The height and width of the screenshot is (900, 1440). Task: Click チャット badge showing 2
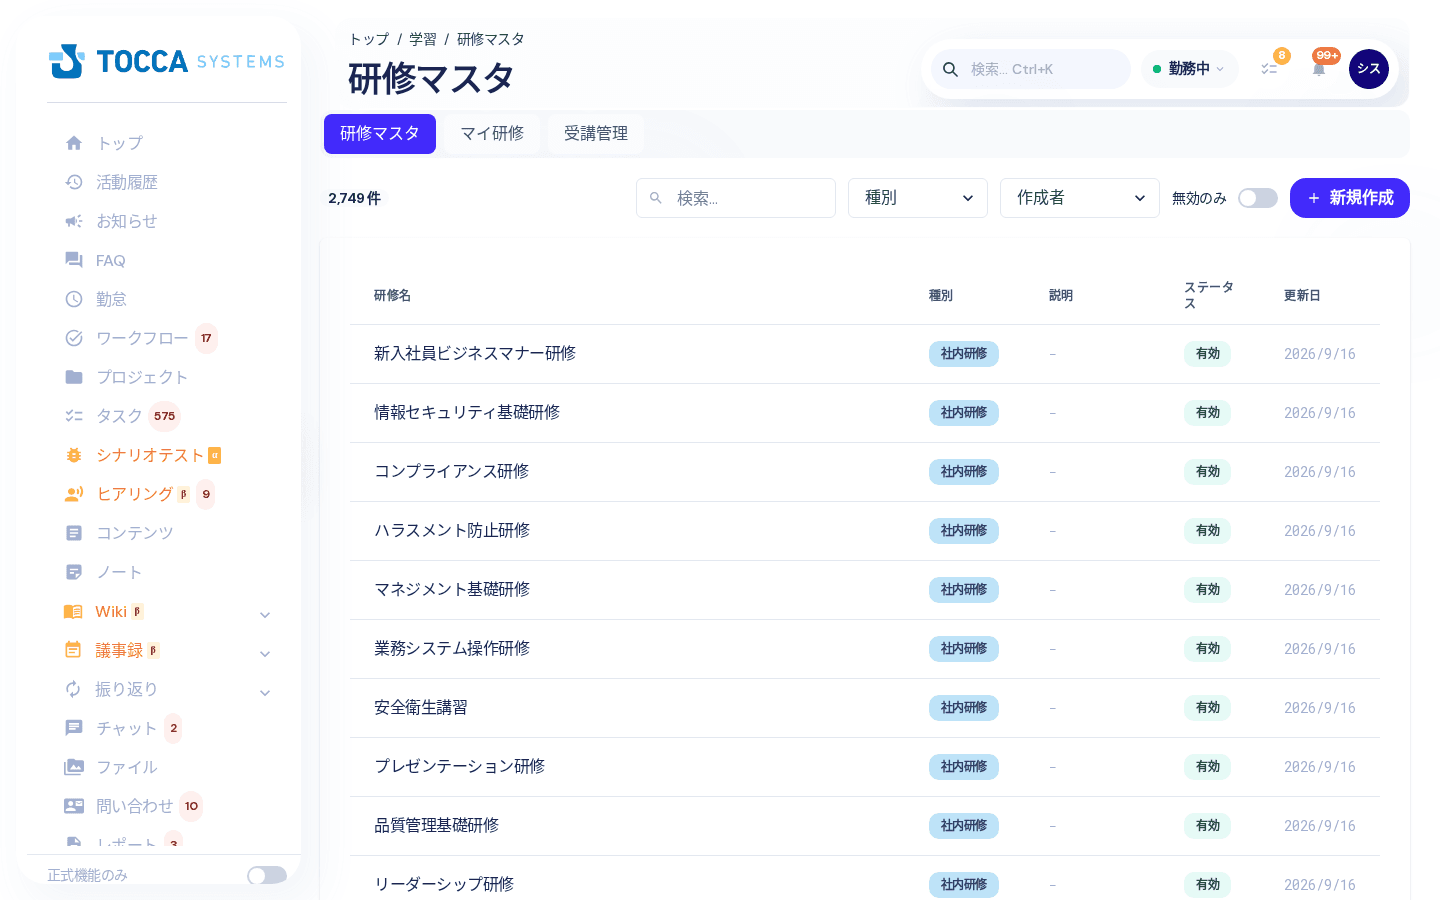174,728
